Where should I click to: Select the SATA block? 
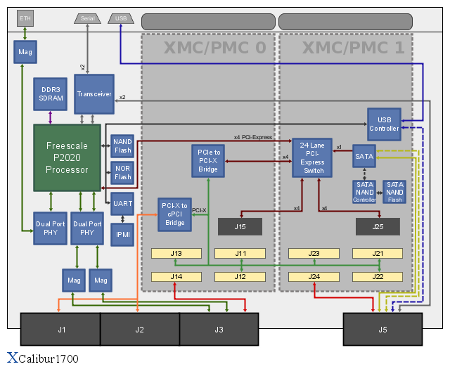pyautogui.click(x=364, y=156)
